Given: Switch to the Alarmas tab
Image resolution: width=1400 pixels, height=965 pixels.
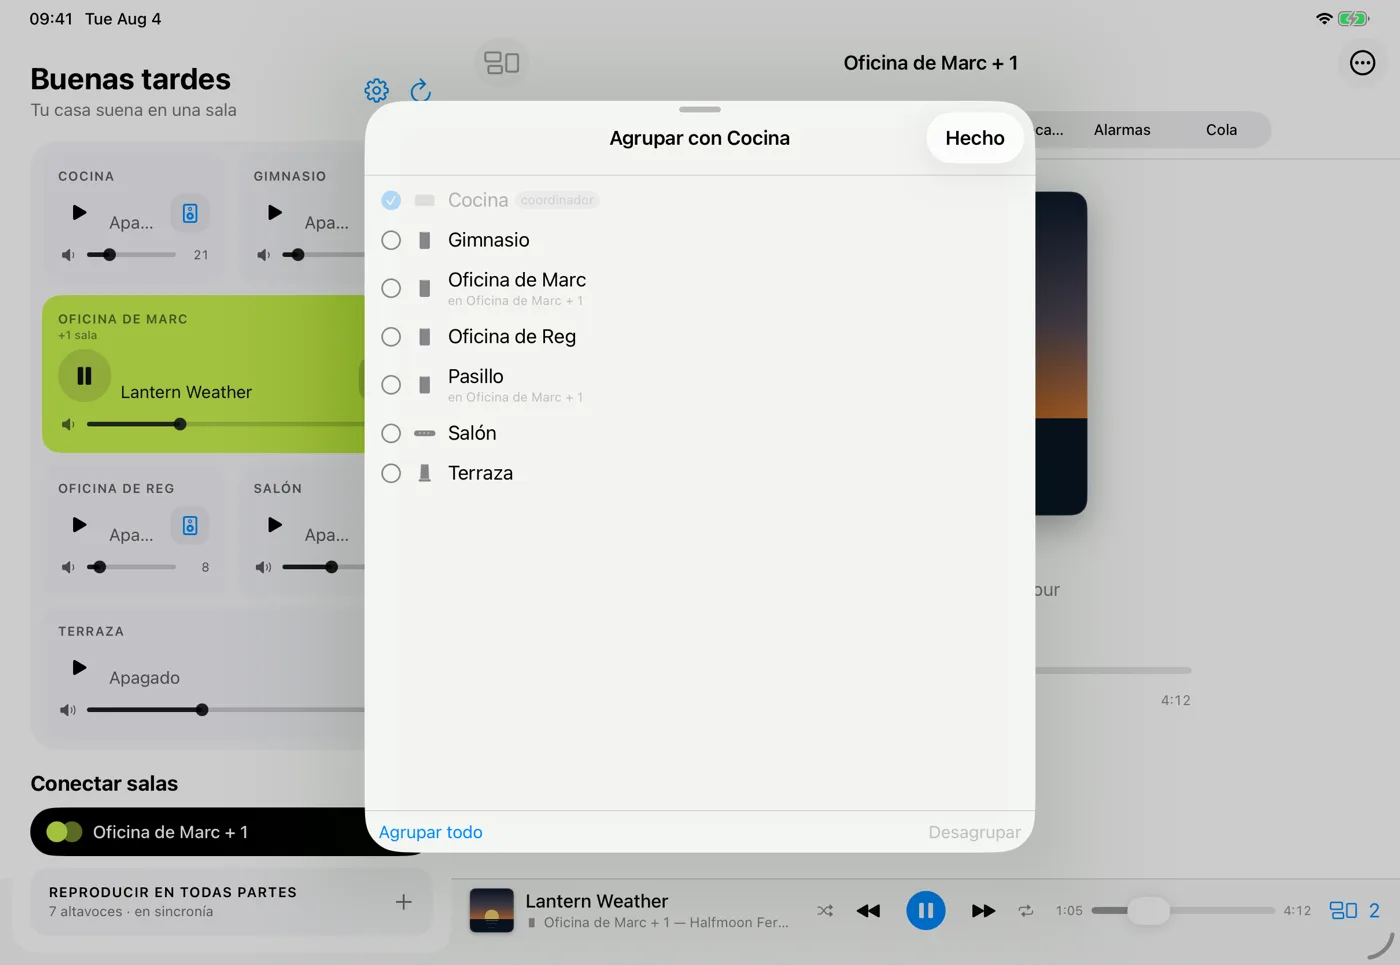Looking at the screenshot, I should coord(1122,130).
